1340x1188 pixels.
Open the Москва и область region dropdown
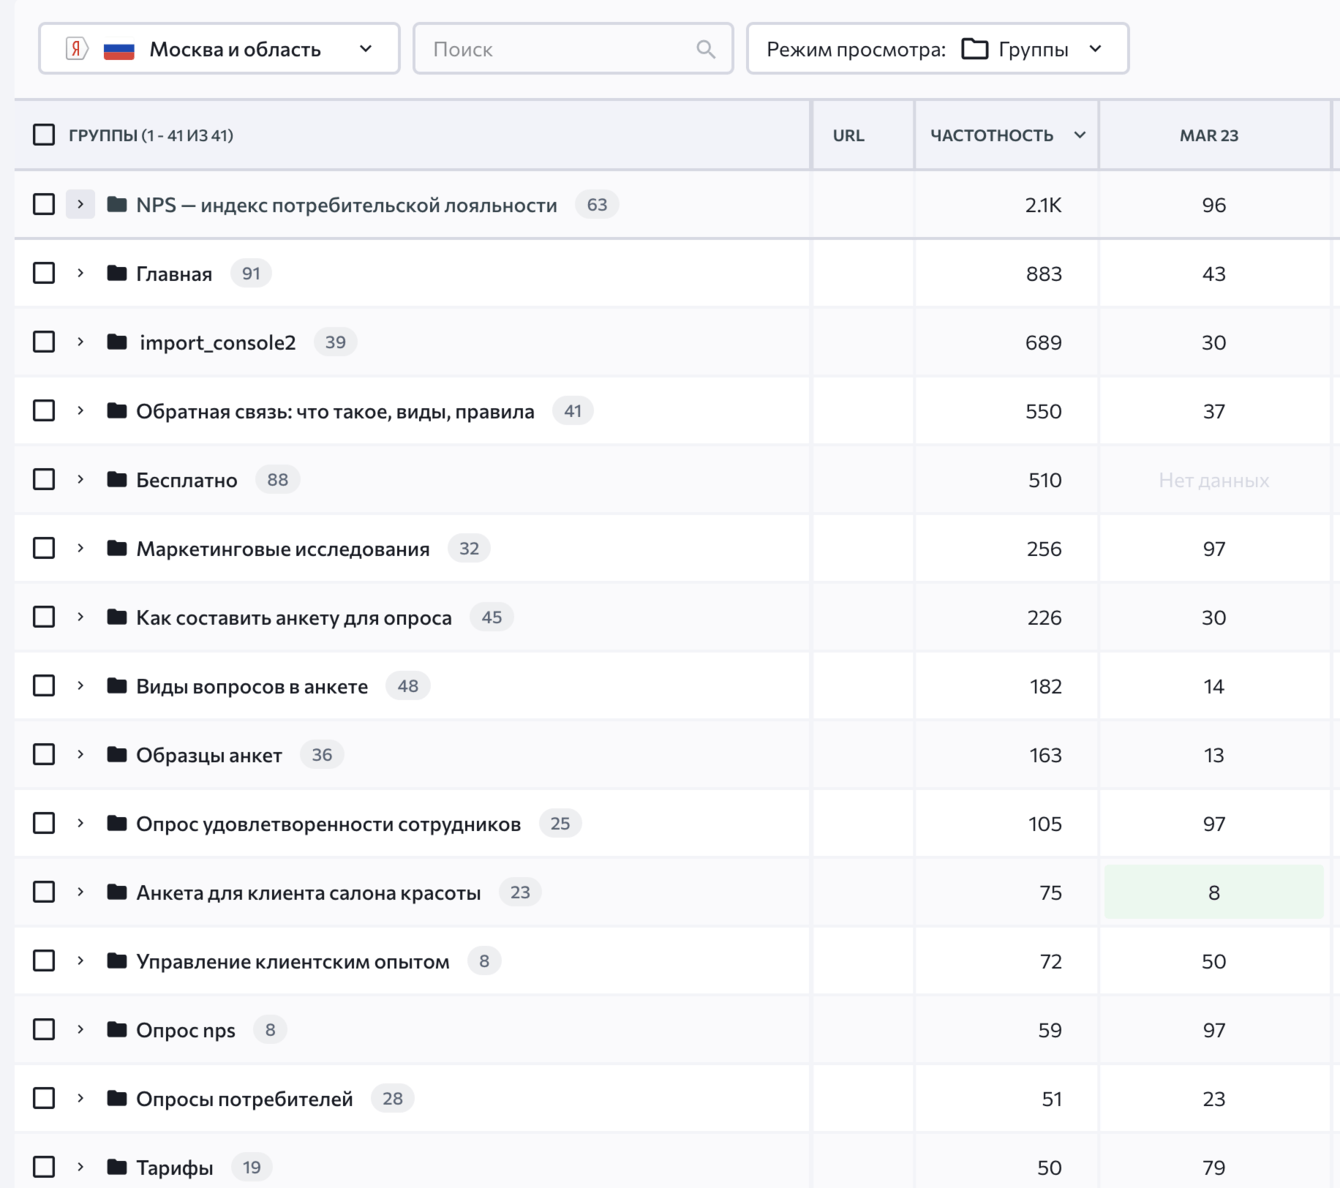[x=219, y=49]
